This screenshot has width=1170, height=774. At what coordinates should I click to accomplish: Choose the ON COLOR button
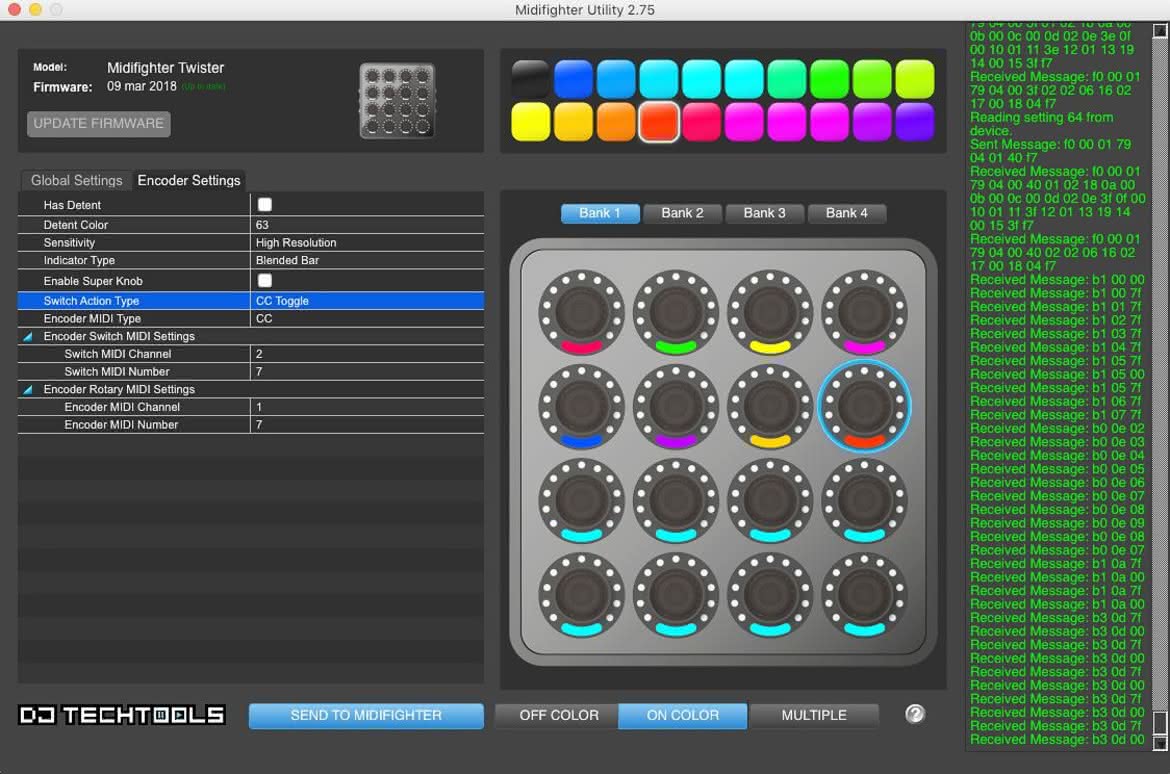tap(683, 715)
